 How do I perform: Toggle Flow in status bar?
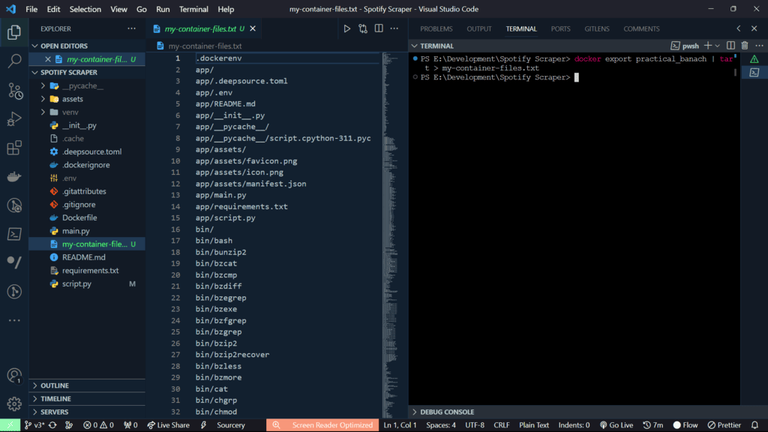tap(685, 425)
